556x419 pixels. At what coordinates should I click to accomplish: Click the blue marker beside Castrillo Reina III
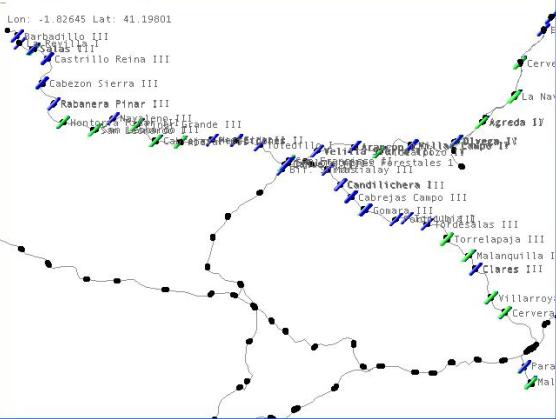(47, 58)
